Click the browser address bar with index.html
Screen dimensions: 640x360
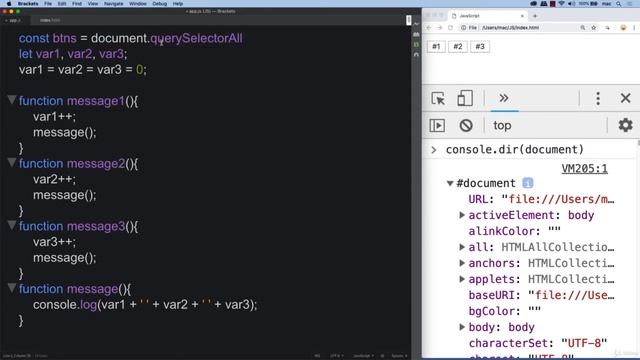[x=527, y=28]
